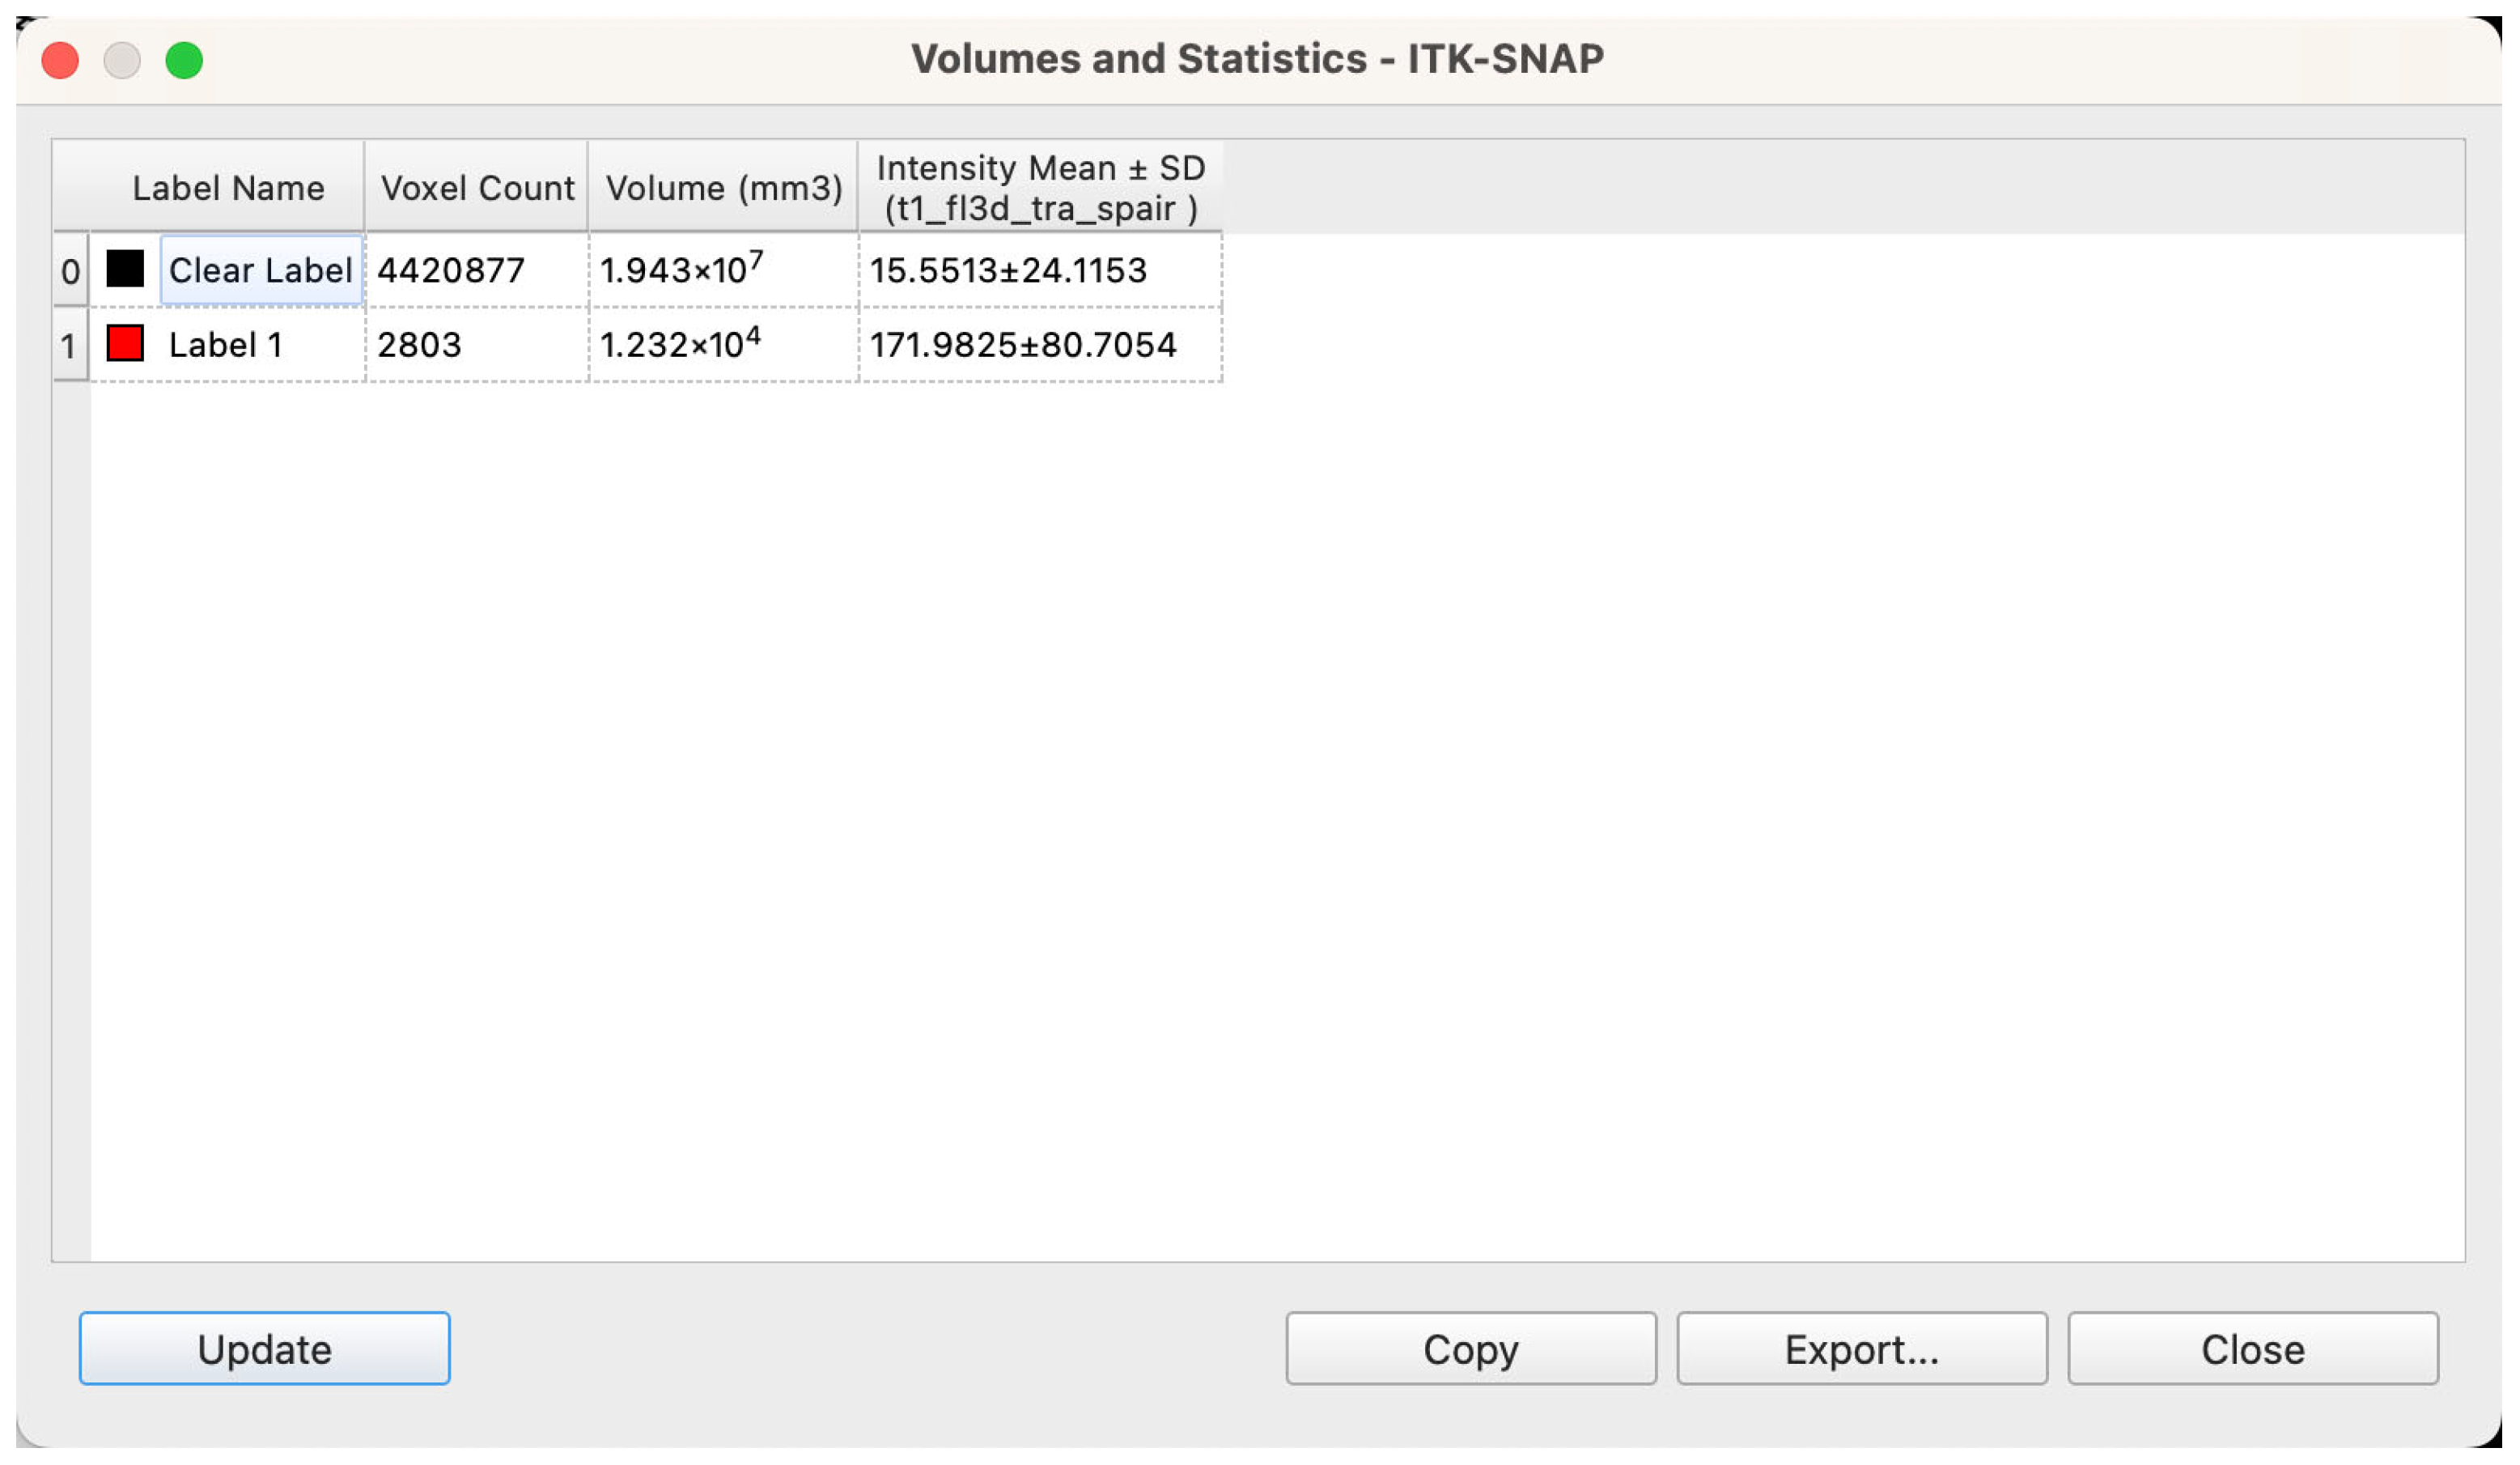Click the Update button
The width and height of the screenshot is (2520, 1465).
(x=264, y=1349)
